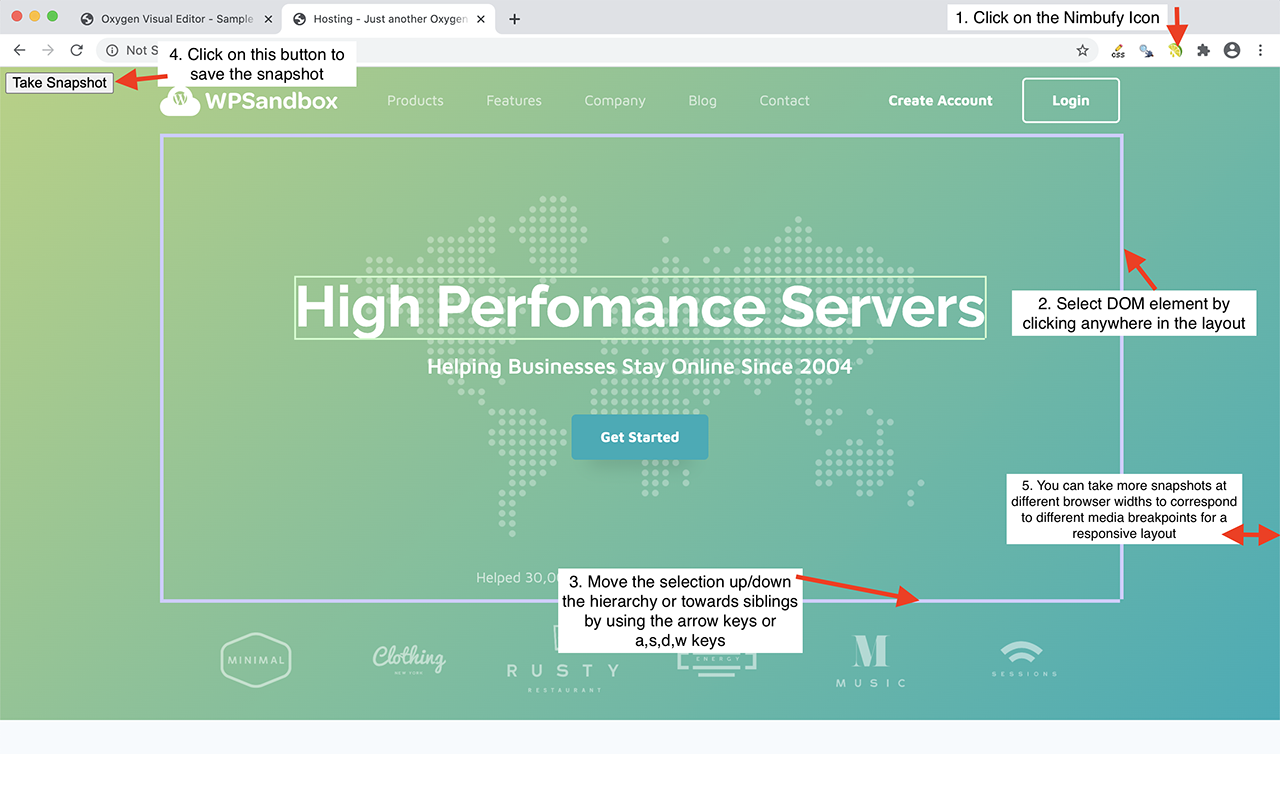The width and height of the screenshot is (1280, 800).
Task: Click the Chrome profile avatar icon
Action: pos(1231,50)
